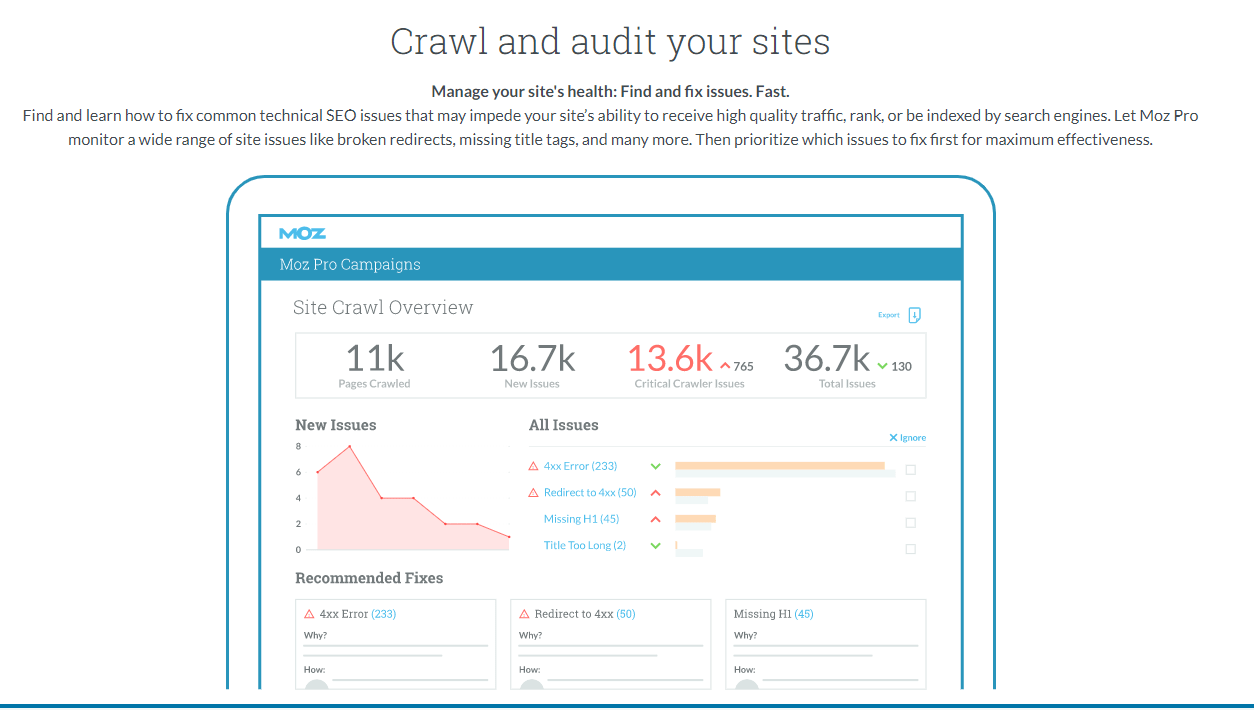1254x710 pixels.
Task: Click green down chevron for Title Too Long row
Action: click(x=656, y=545)
